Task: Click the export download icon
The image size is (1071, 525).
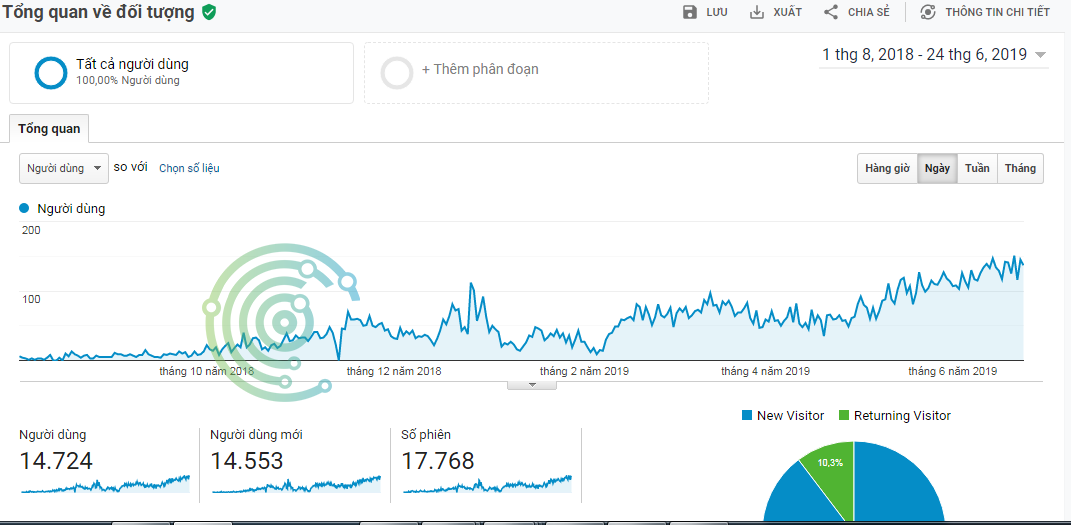Action: [757, 12]
